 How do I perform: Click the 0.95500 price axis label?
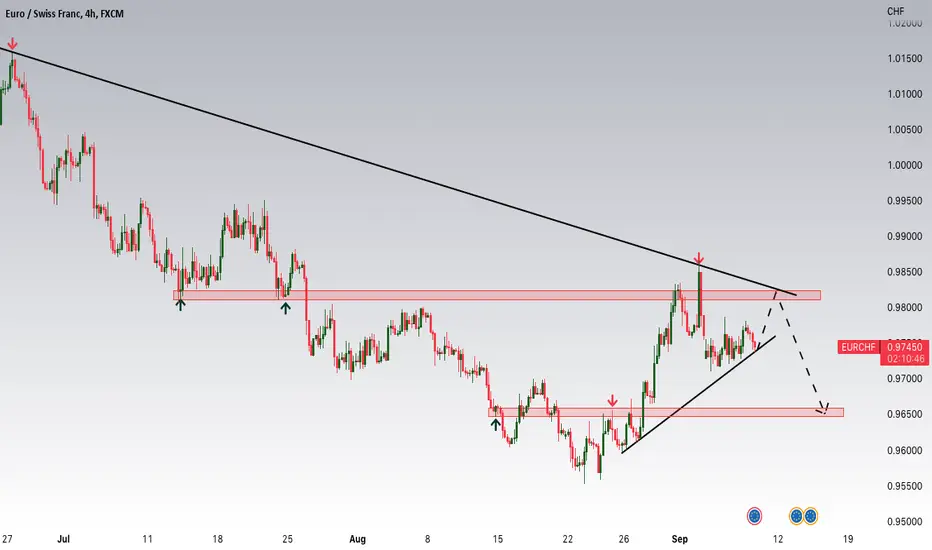905,486
